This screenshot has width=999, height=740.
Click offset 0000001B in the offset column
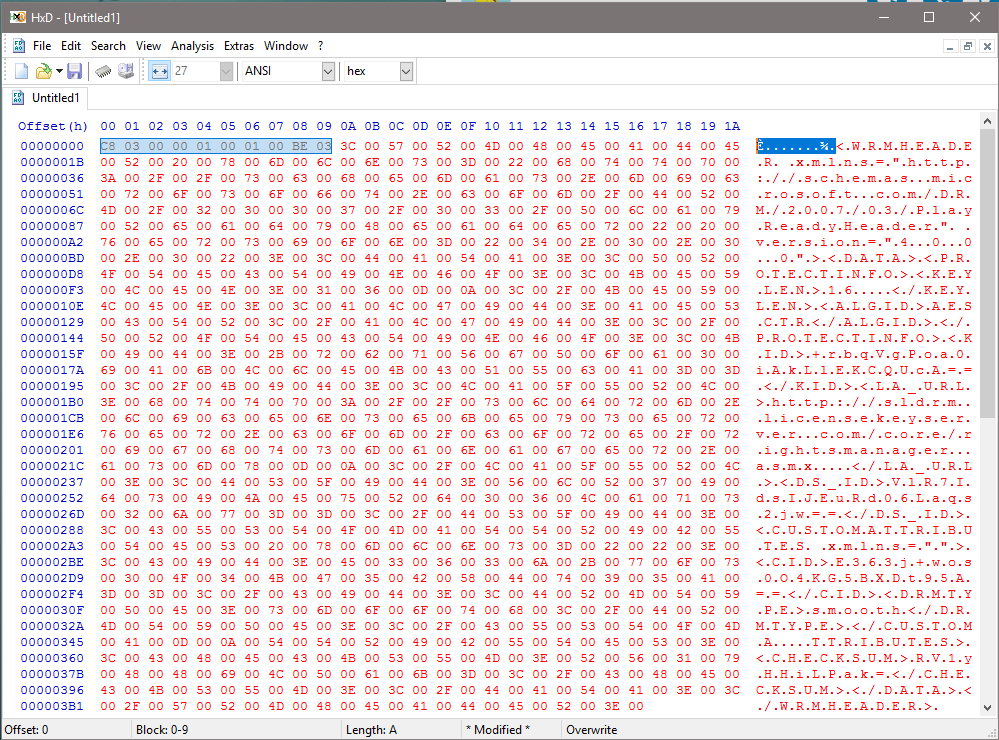click(x=53, y=161)
